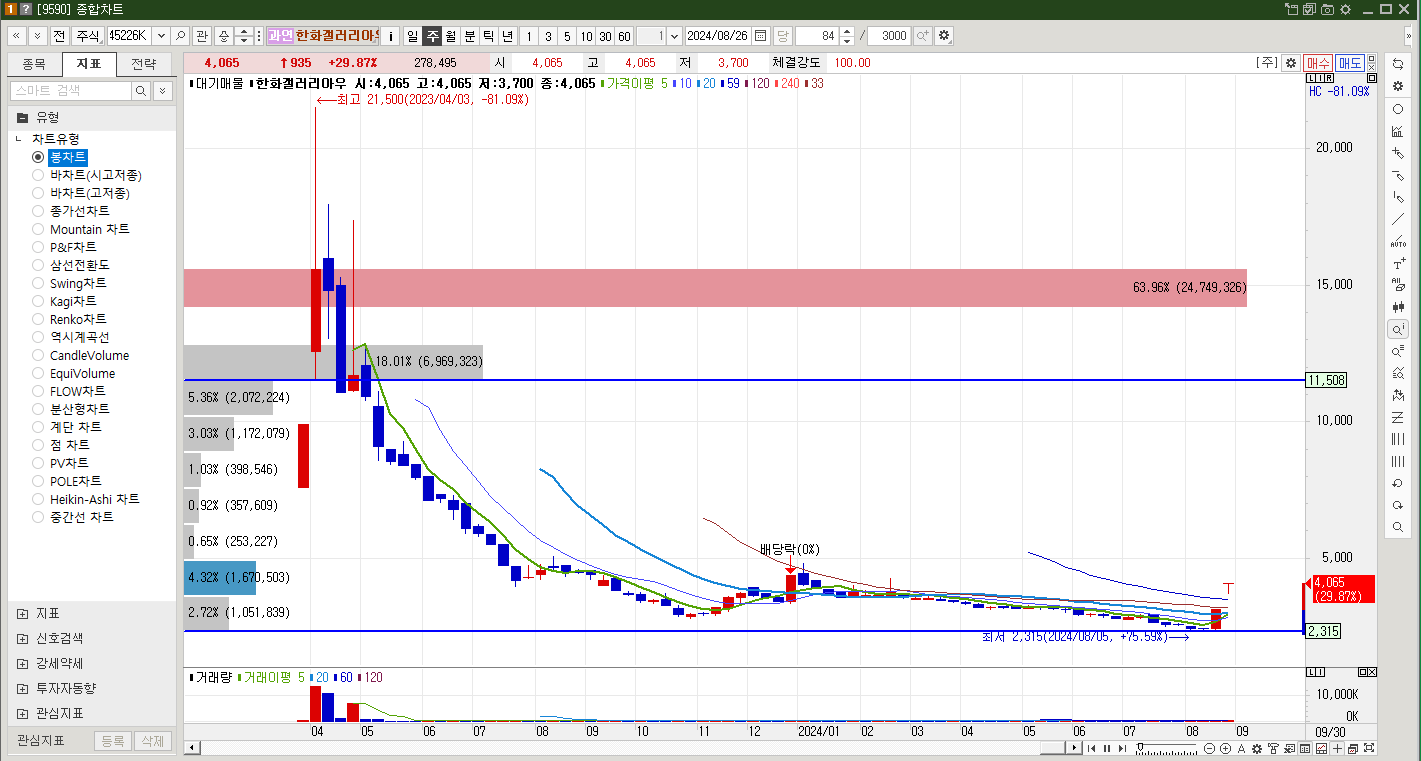Toggle the magnifier info lookup tool

tap(1398, 329)
